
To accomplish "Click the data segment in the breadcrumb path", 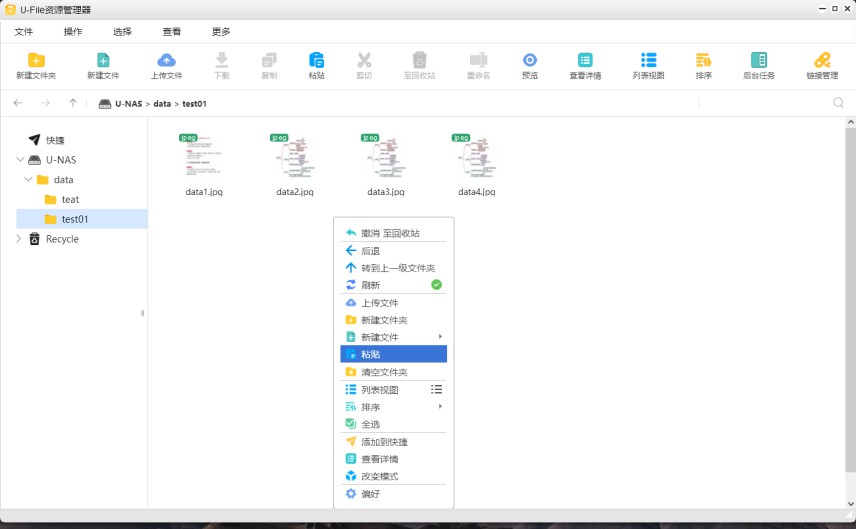I will click(162, 104).
